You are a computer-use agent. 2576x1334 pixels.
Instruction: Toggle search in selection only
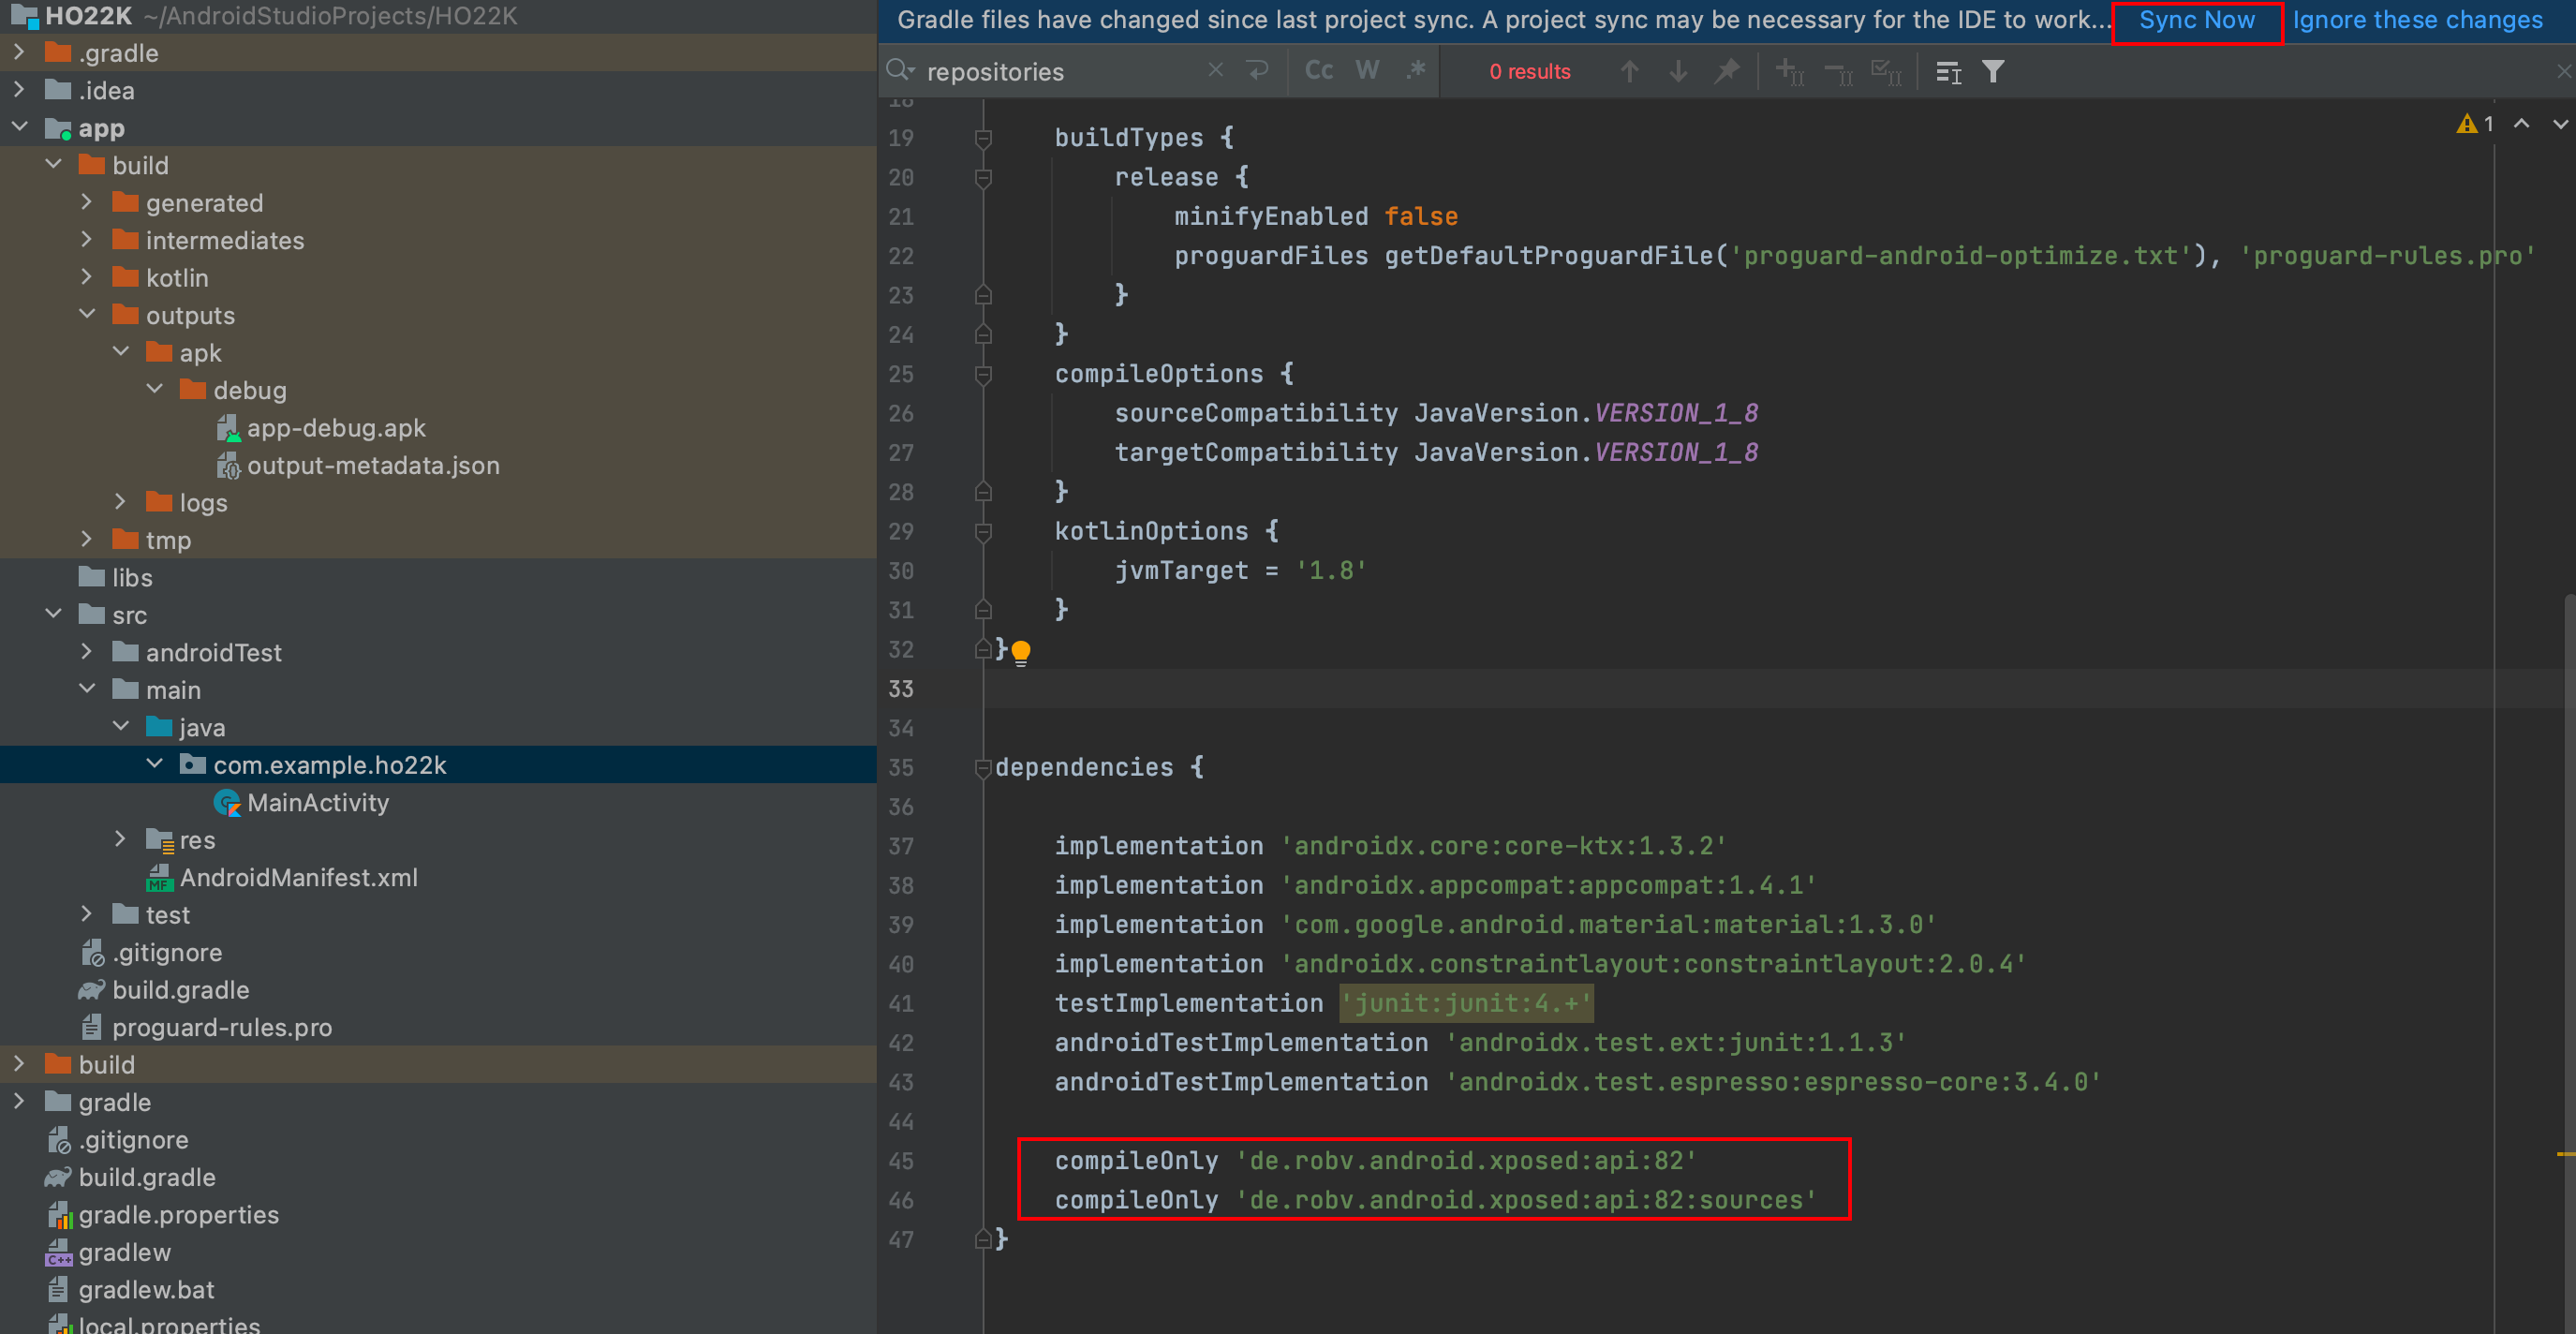pos(1948,71)
